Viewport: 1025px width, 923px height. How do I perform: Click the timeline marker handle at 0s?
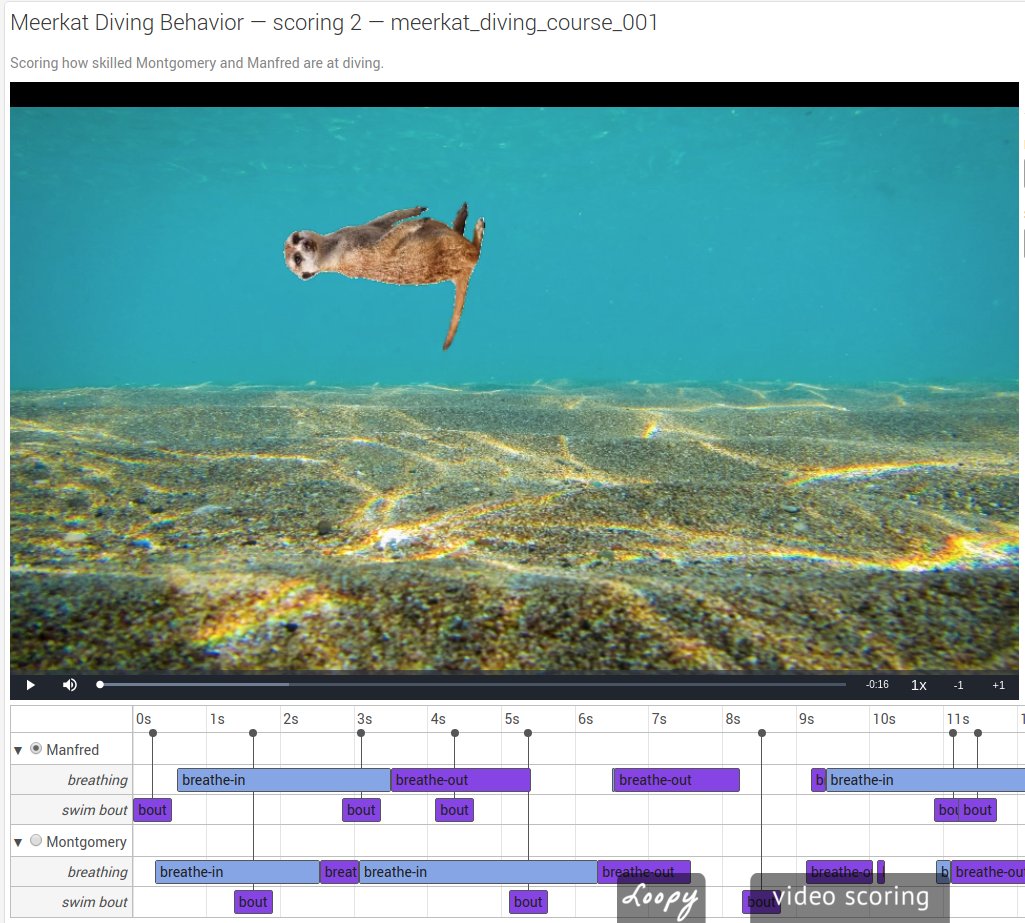153,733
